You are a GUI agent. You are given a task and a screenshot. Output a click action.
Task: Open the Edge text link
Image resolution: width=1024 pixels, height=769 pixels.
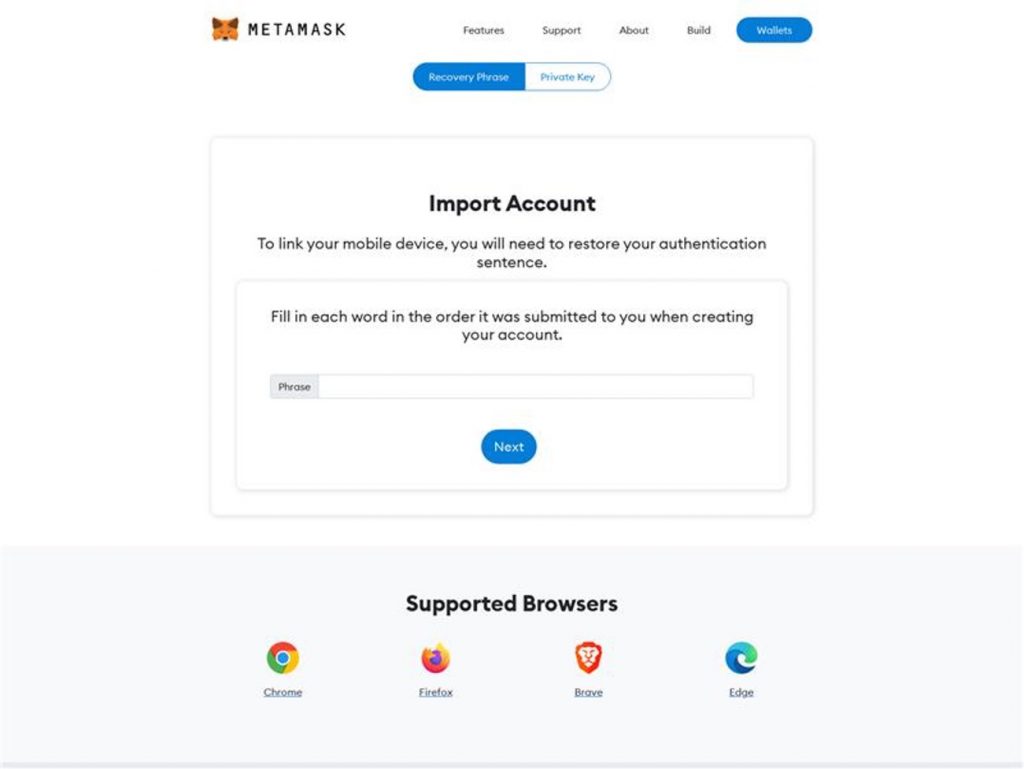click(x=741, y=692)
